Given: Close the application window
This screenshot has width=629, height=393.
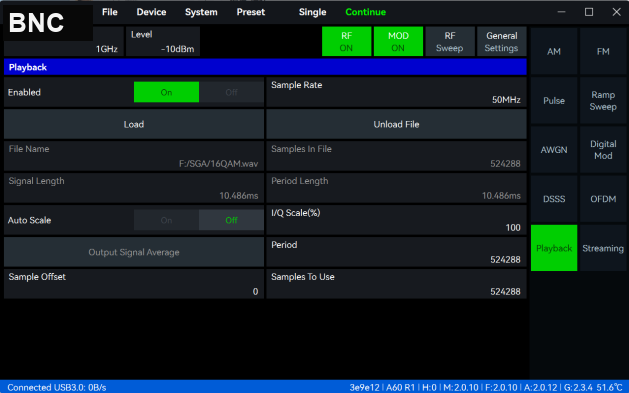Looking at the screenshot, I should click(617, 12).
